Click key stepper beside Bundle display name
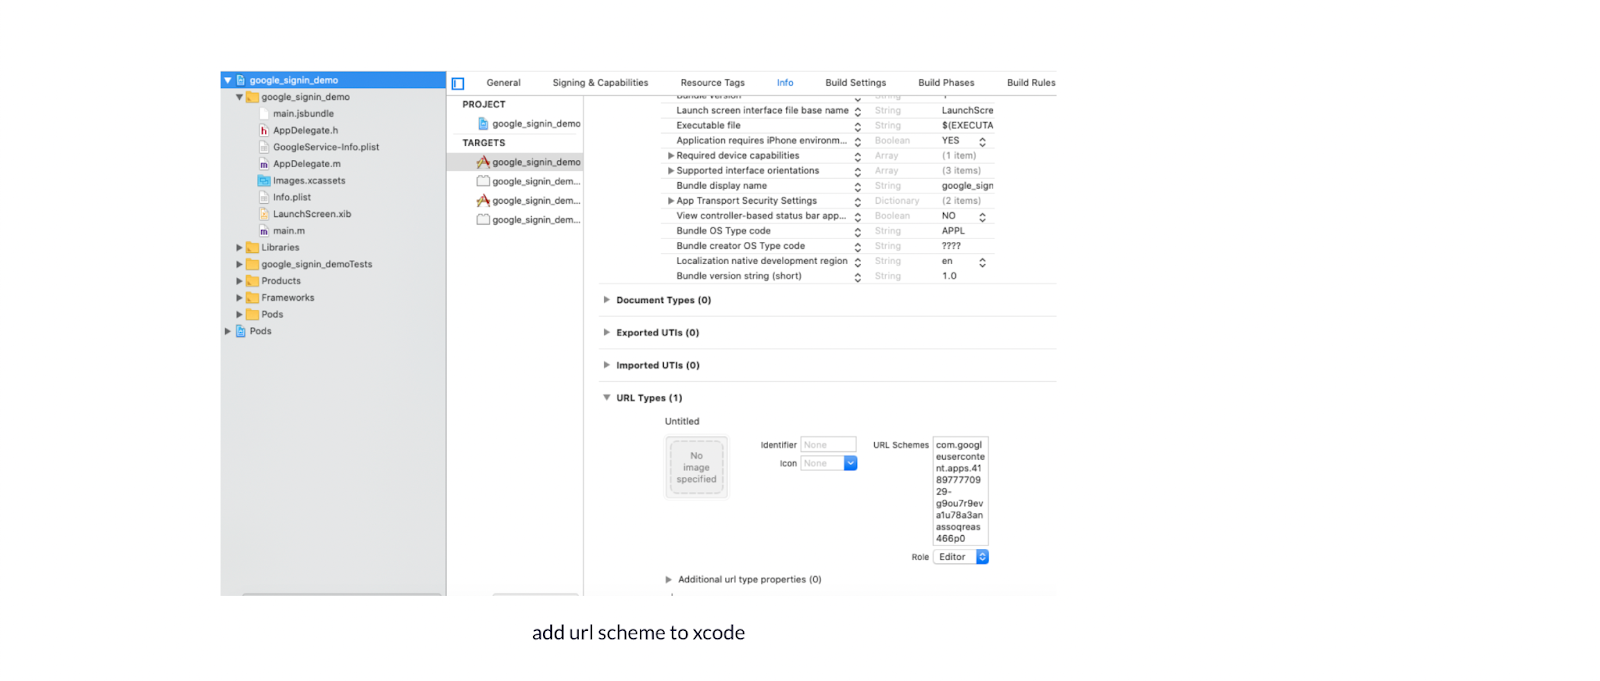 [x=857, y=187]
